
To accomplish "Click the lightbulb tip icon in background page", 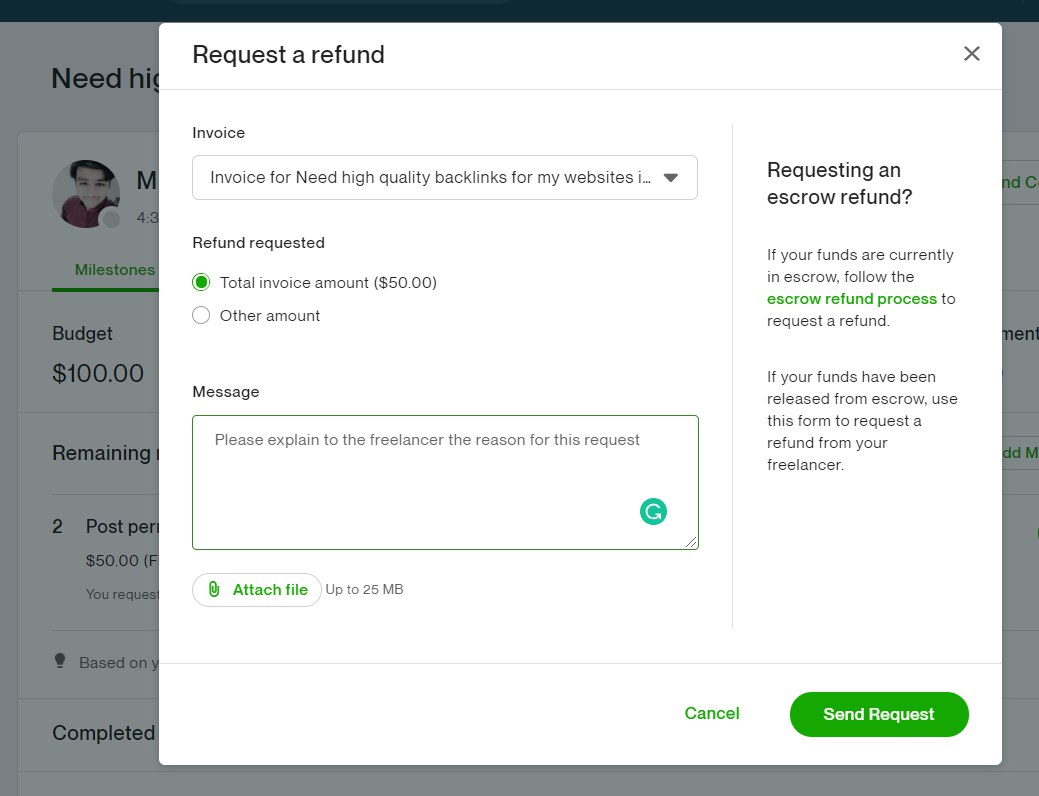I will click(x=60, y=661).
